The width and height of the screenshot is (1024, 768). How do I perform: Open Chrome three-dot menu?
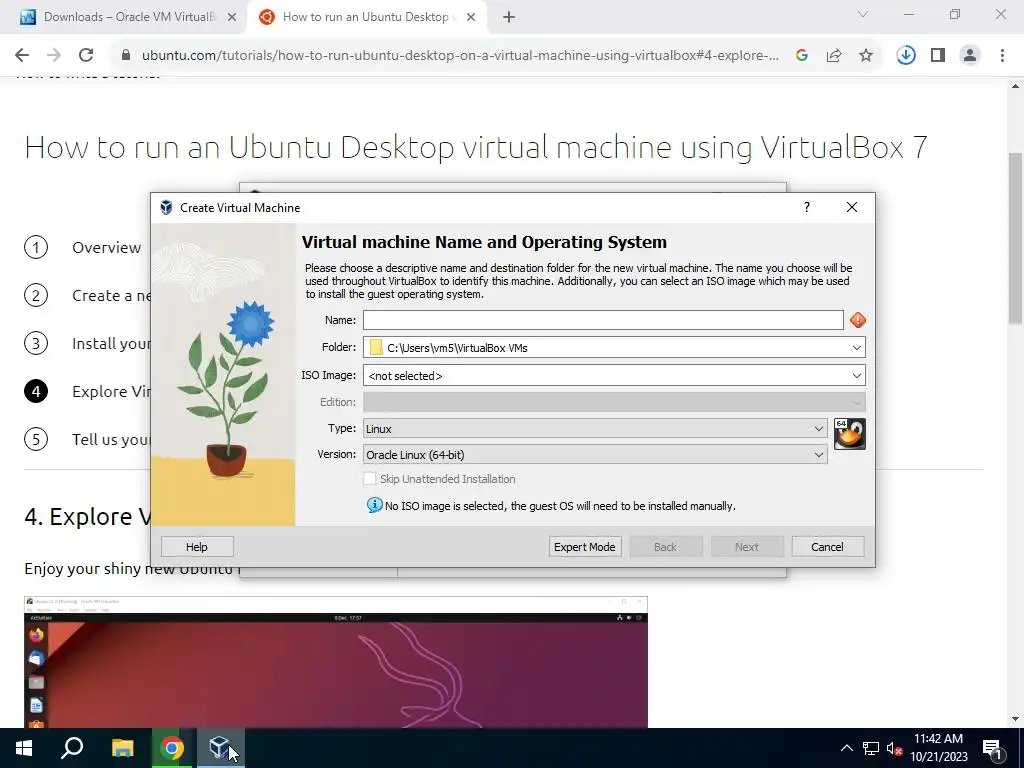1002,56
